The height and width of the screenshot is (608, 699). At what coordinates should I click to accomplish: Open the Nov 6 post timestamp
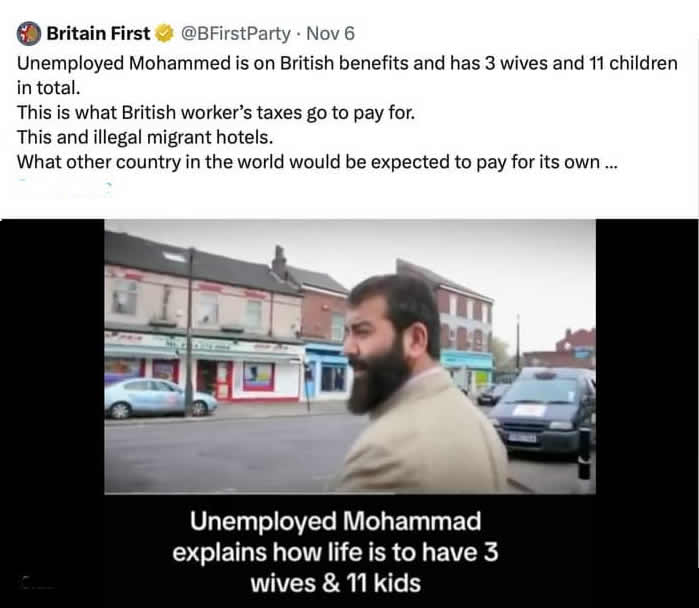[330, 33]
